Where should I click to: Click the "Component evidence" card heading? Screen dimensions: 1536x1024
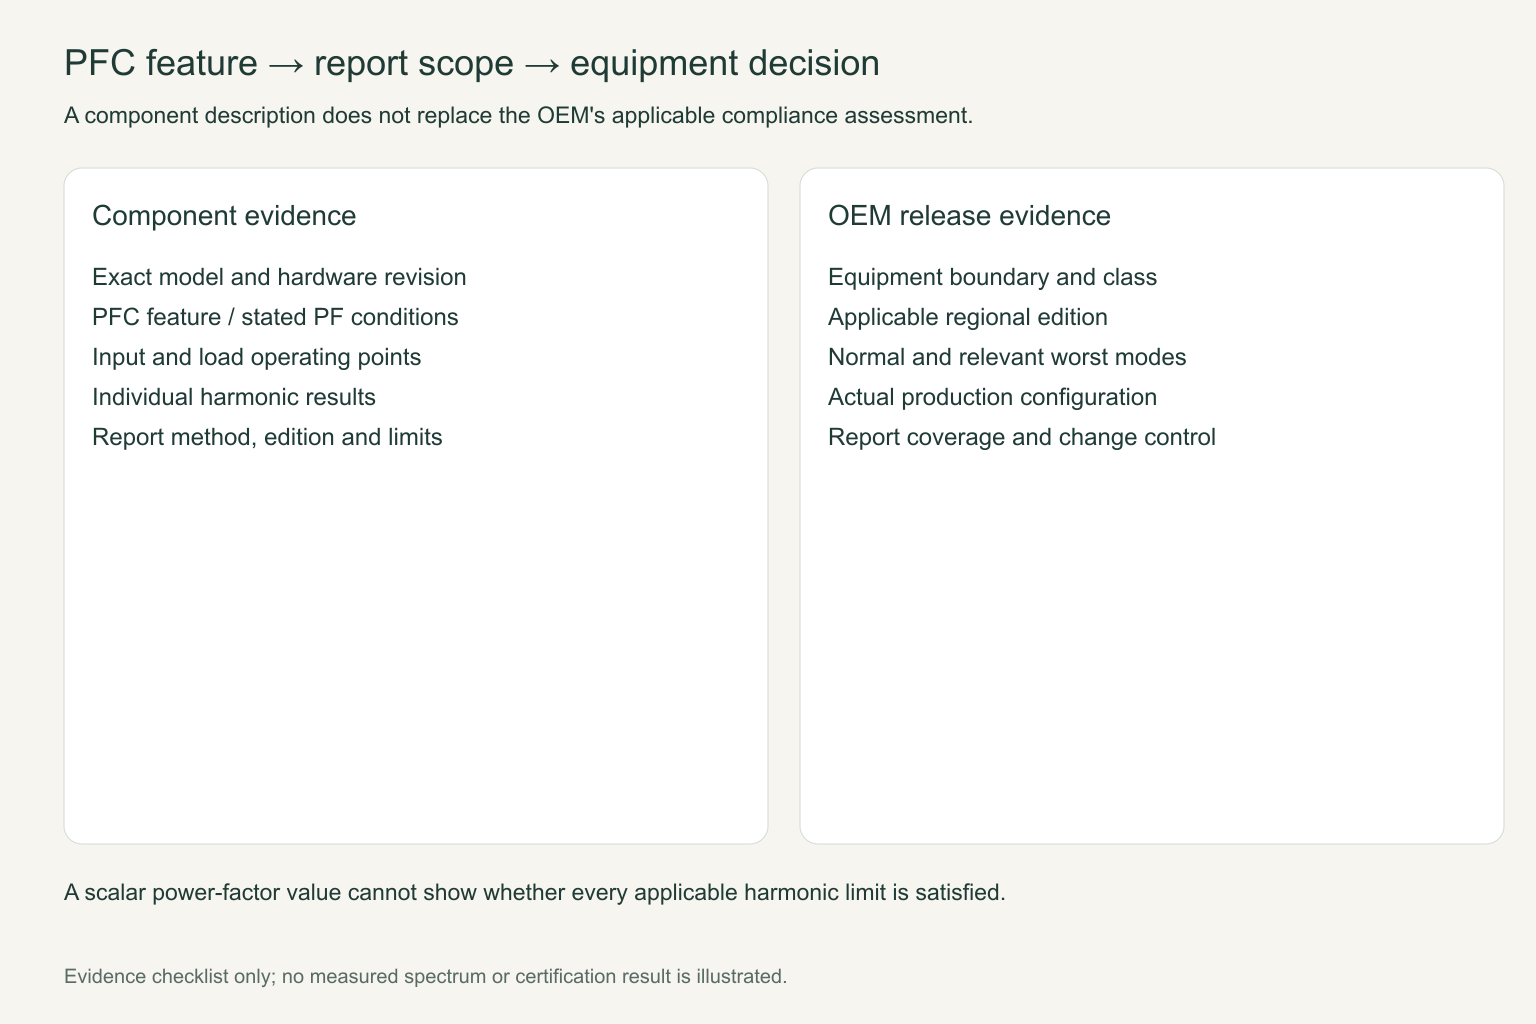click(224, 216)
